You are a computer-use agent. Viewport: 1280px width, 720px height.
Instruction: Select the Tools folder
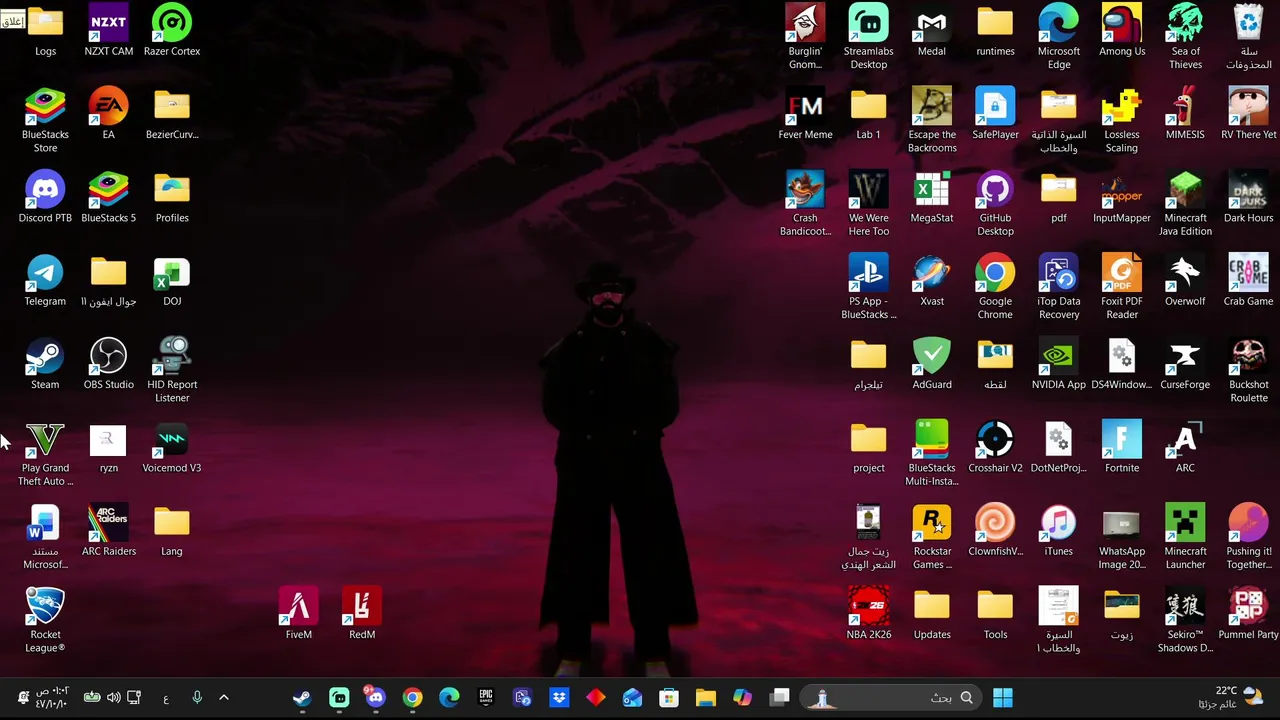(995, 615)
